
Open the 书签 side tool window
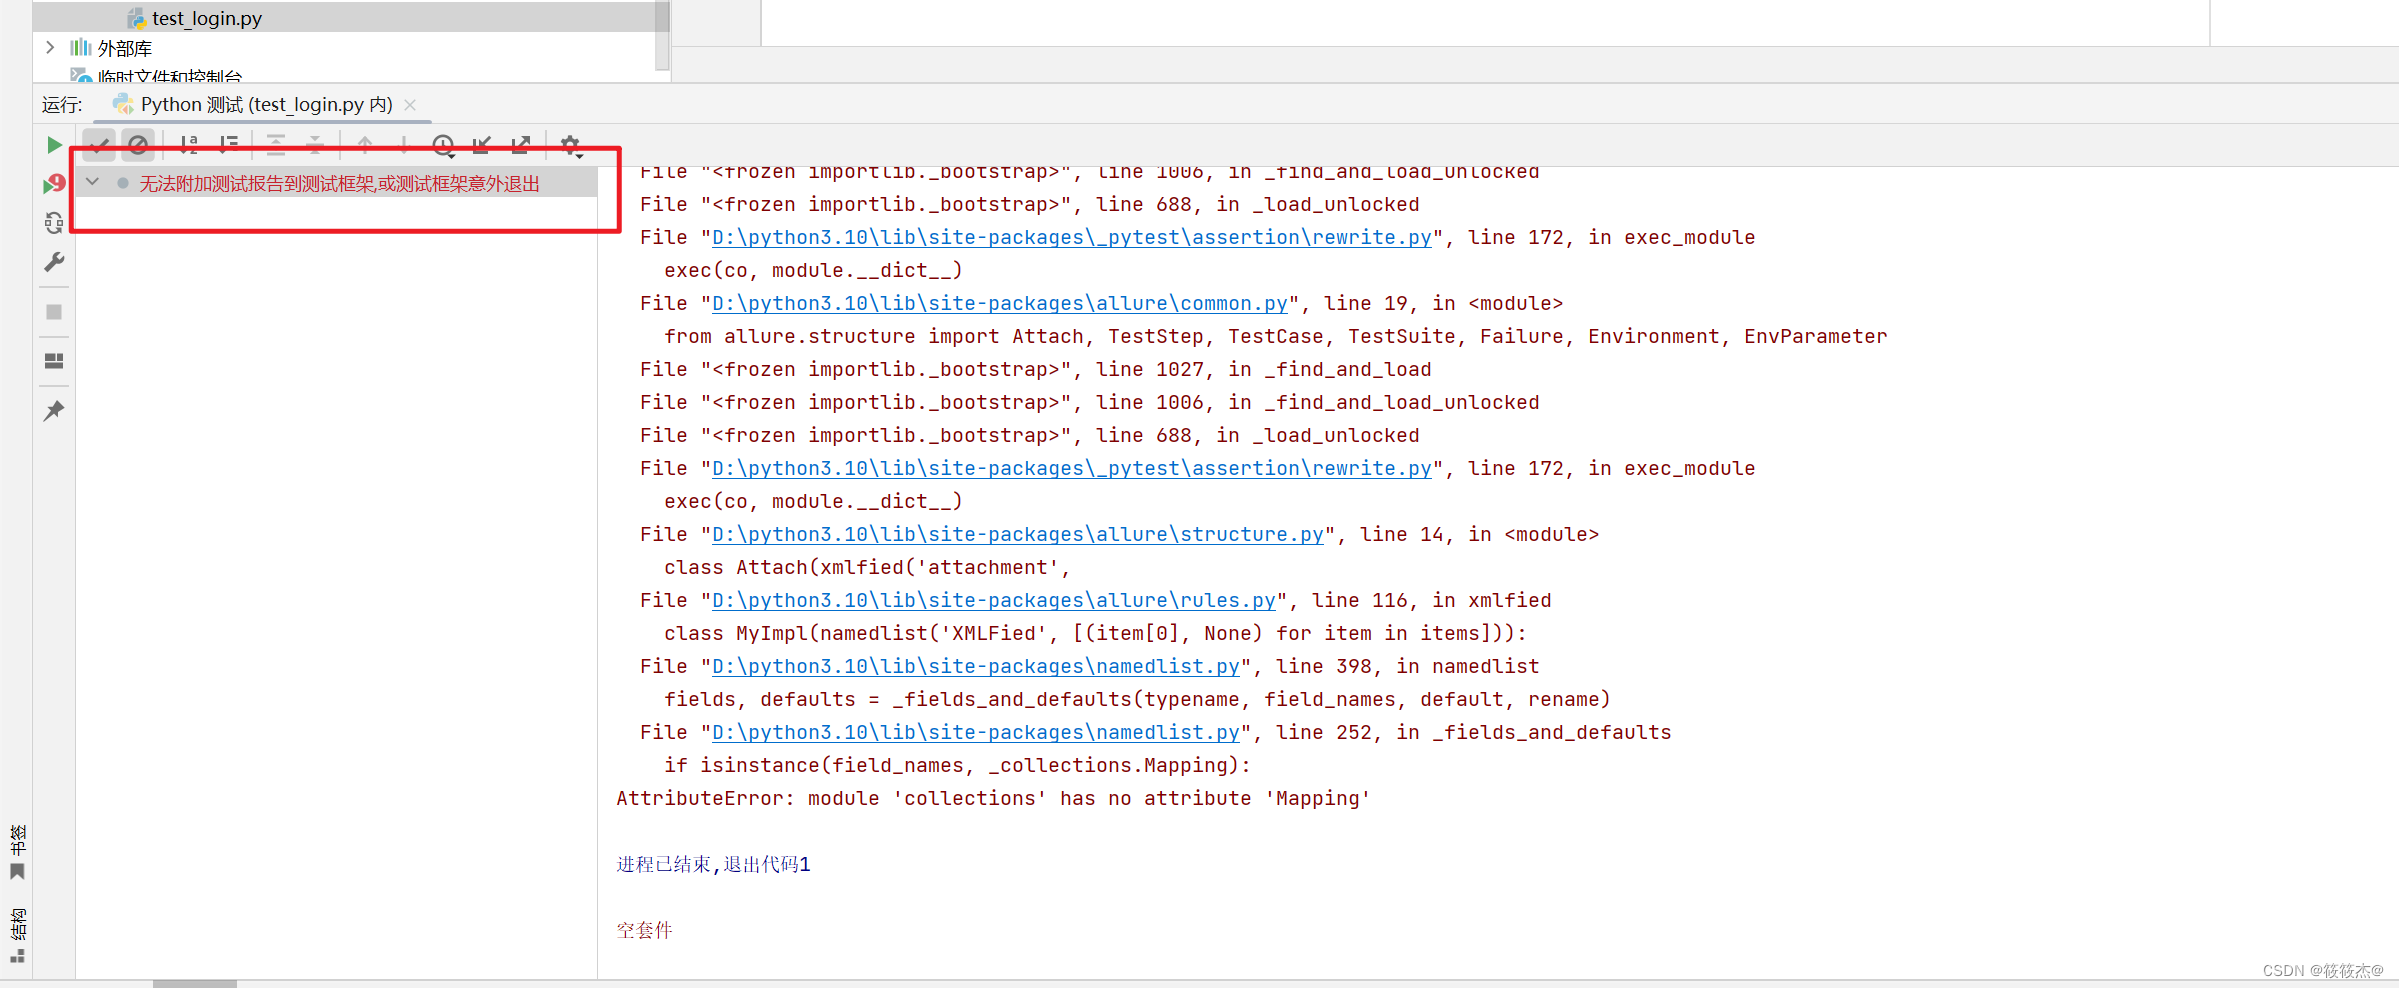(x=17, y=851)
